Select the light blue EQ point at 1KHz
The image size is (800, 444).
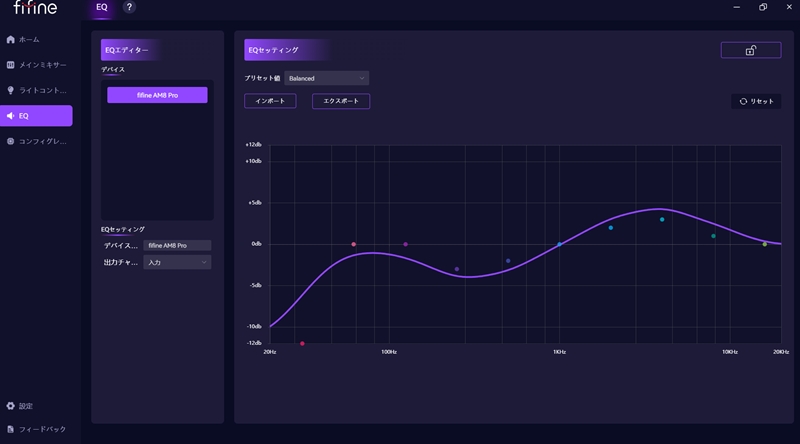click(559, 244)
